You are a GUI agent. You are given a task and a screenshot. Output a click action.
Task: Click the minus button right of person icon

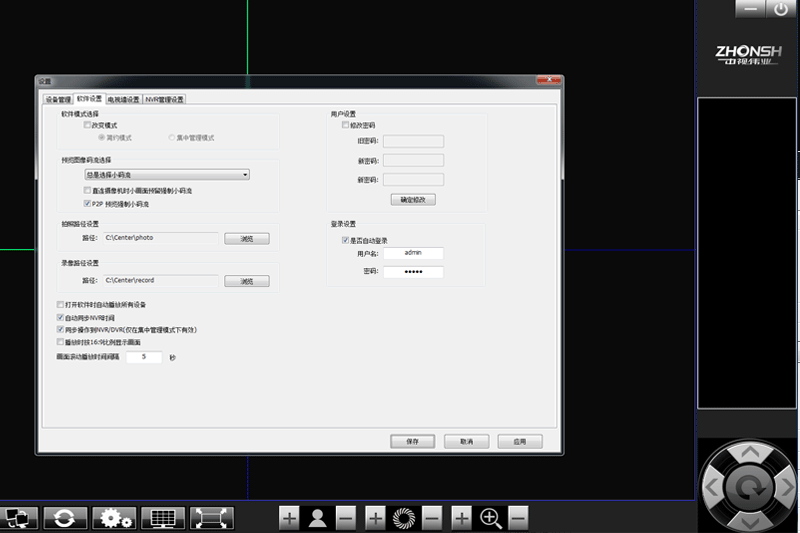(346, 518)
